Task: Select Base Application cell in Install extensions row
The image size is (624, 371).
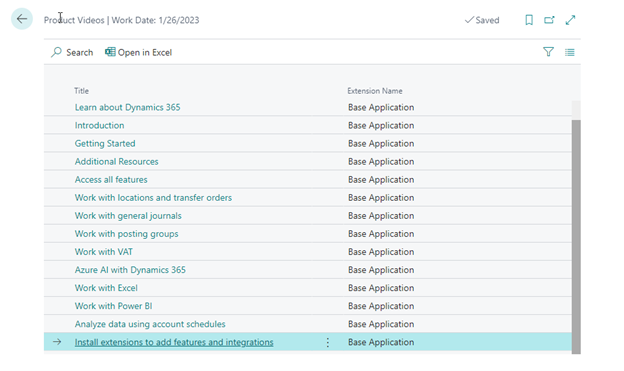Action: tap(381, 342)
